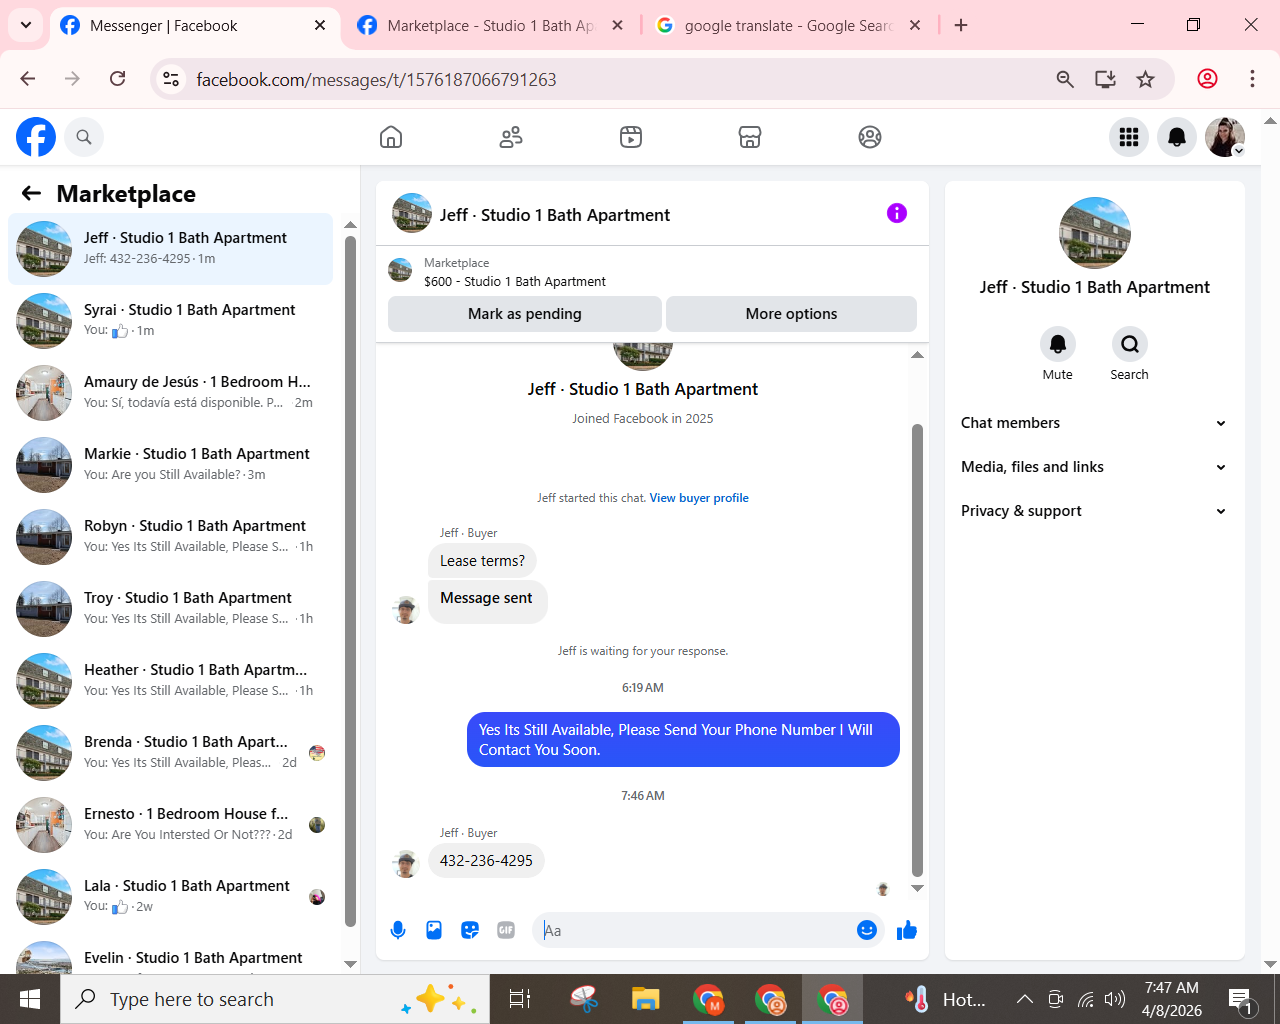Viewport: 1280px width, 1024px height.
Task: Open $600 - Studio 1 Bath Apartment listing
Action: point(515,282)
